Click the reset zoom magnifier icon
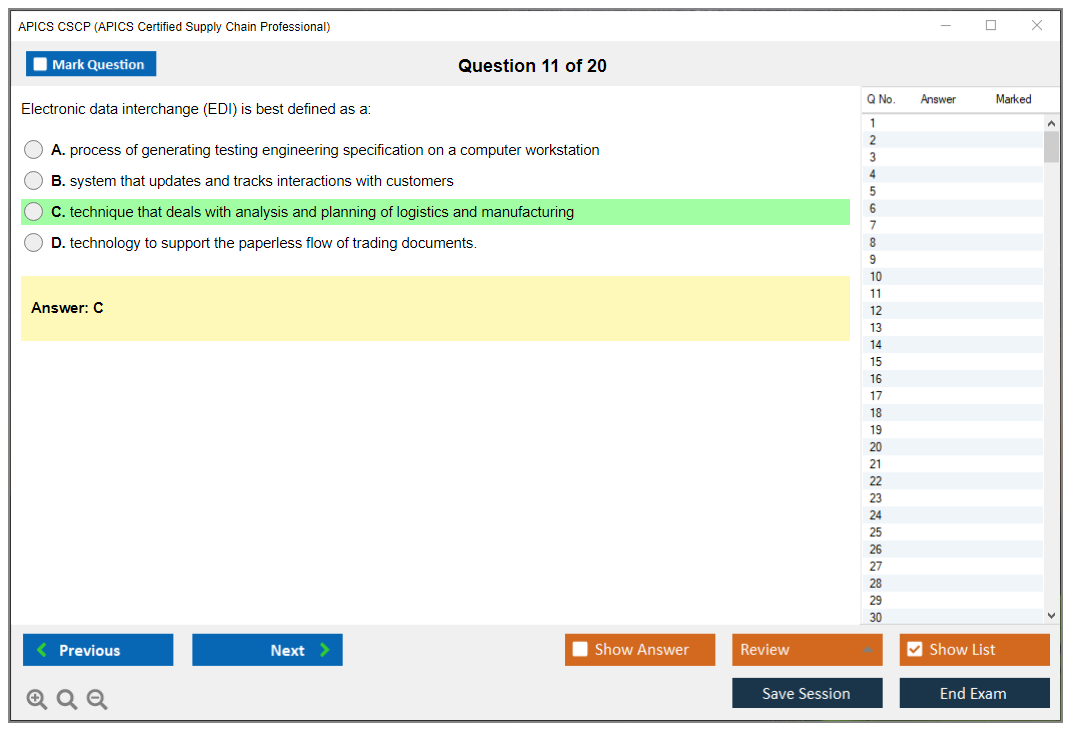Screen dimensions: 1075x735 pos(67,700)
